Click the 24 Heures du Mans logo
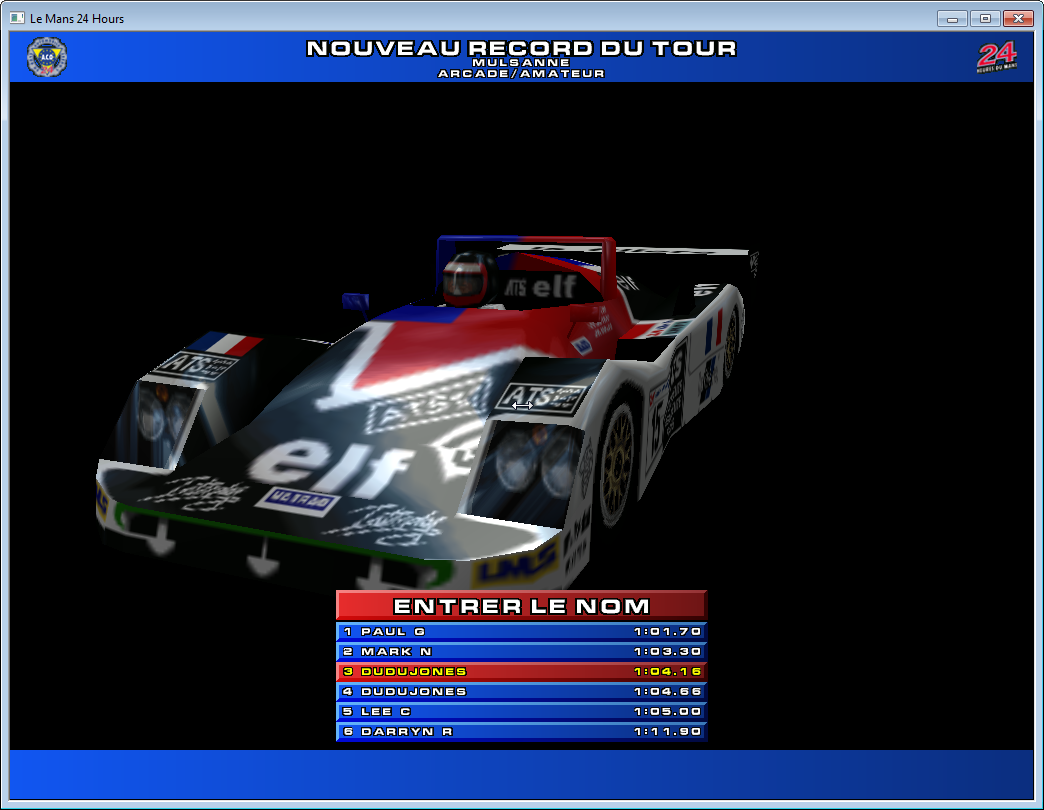Viewport: 1044px width, 810px height. tap(997, 57)
